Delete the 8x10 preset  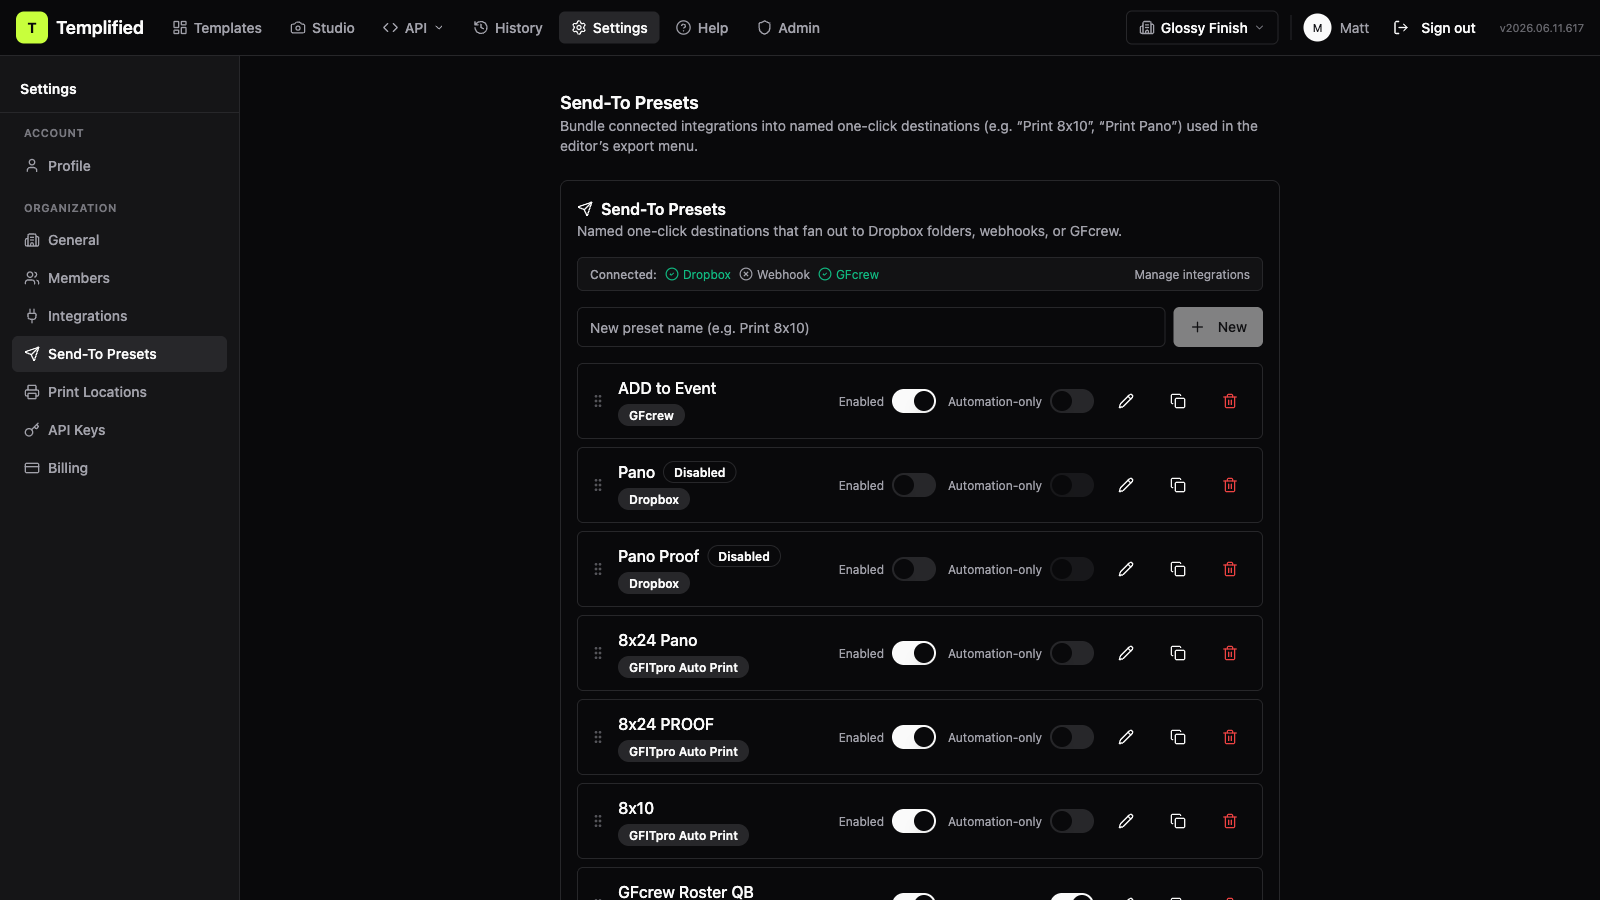coord(1230,821)
